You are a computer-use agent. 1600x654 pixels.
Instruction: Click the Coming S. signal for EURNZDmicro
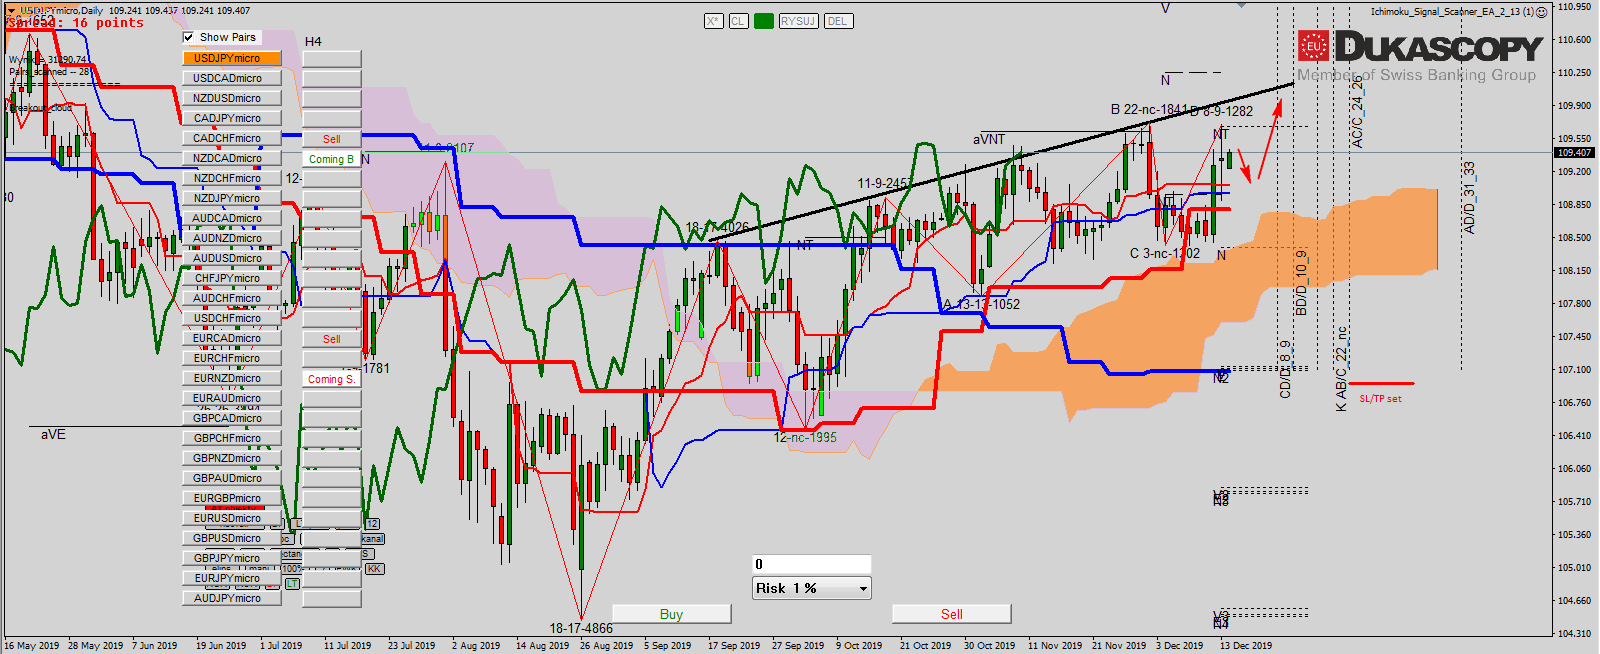(x=332, y=379)
